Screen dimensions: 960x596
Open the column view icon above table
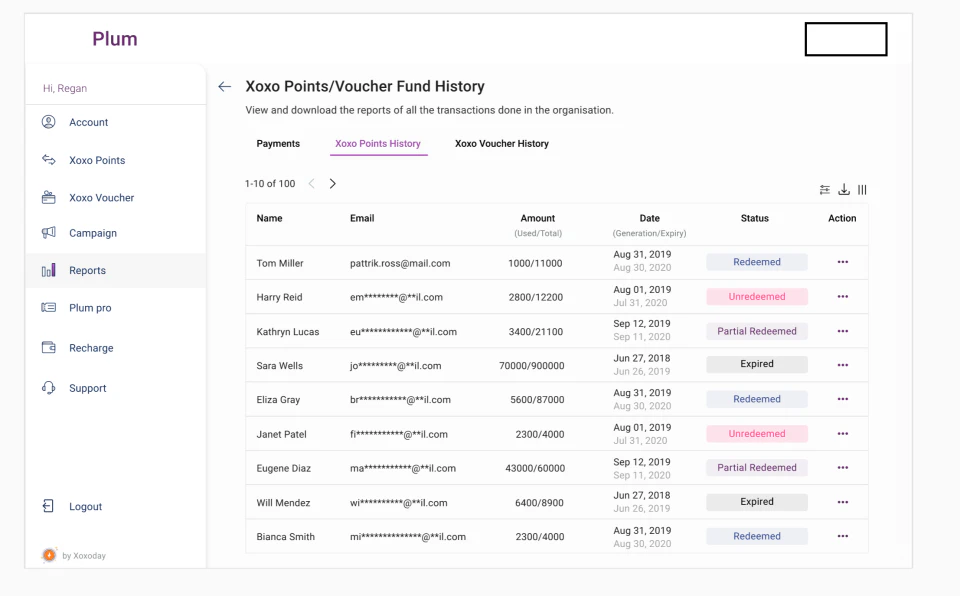click(x=862, y=190)
